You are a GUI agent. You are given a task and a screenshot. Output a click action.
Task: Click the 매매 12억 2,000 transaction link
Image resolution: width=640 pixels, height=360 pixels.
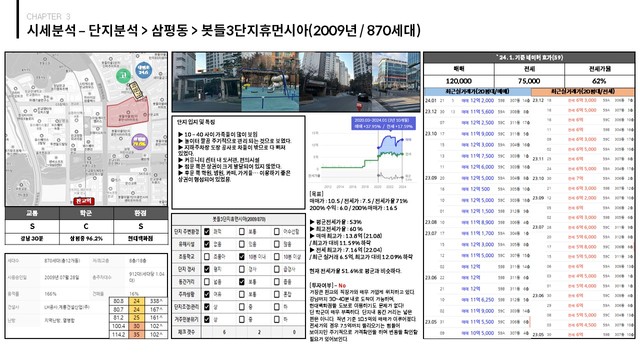pyautogui.click(x=478, y=100)
